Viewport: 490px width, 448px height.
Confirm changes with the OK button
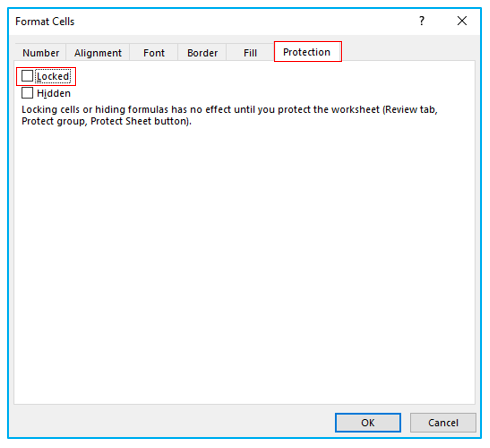368,423
